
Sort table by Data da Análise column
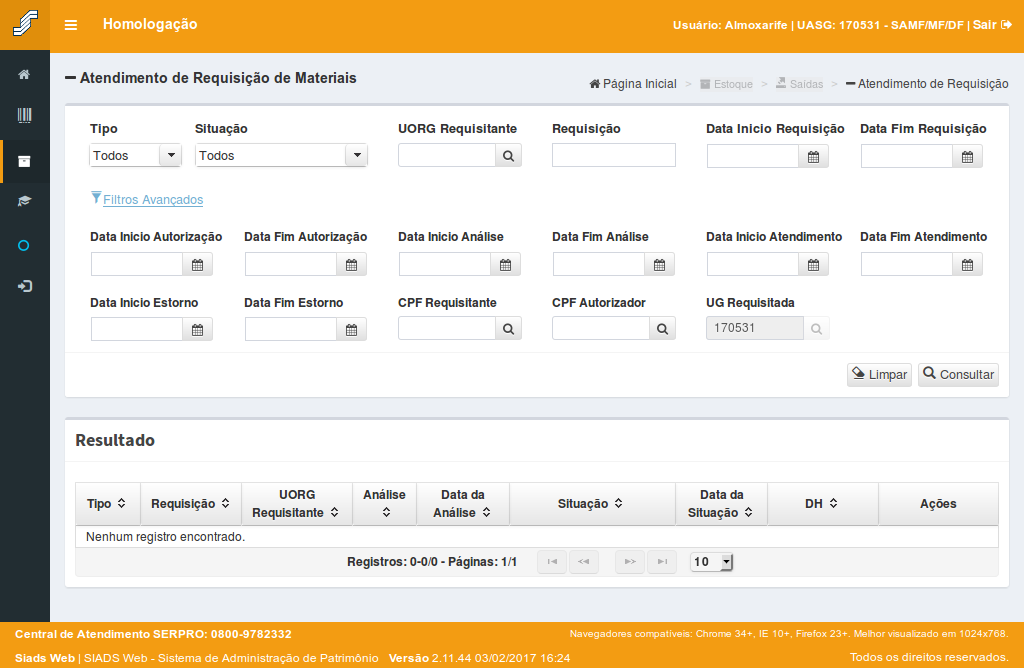click(462, 503)
